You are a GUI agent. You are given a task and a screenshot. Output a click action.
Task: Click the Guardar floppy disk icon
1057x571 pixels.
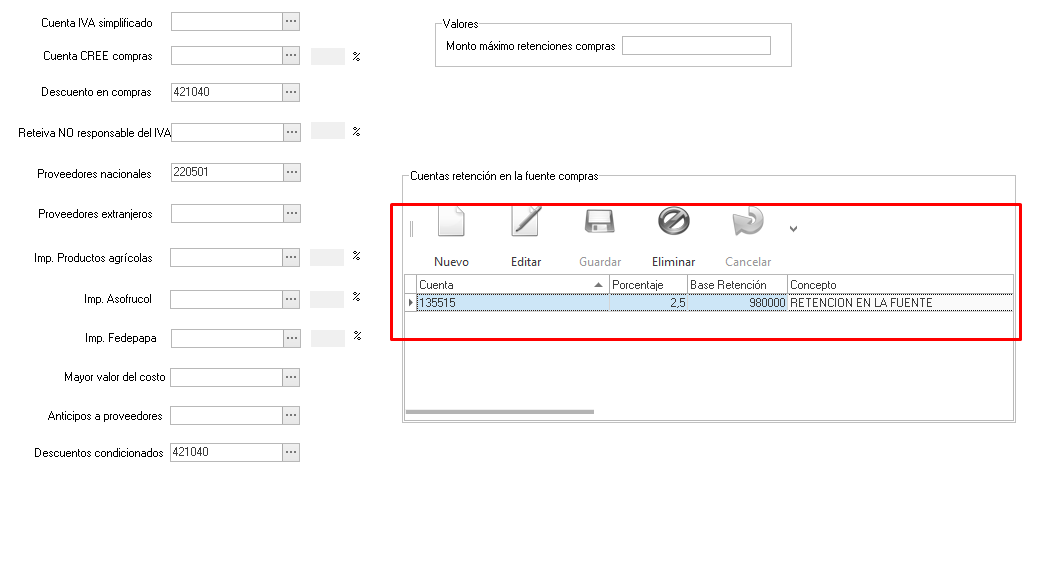[600, 222]
